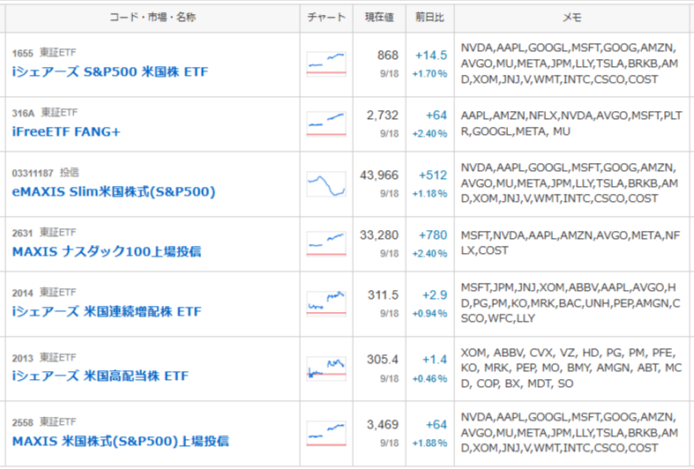Open the iFreeETF FANG+ link
Image resolution: width=694 pixels, height=469 pixels.
(x=66, y=132)
